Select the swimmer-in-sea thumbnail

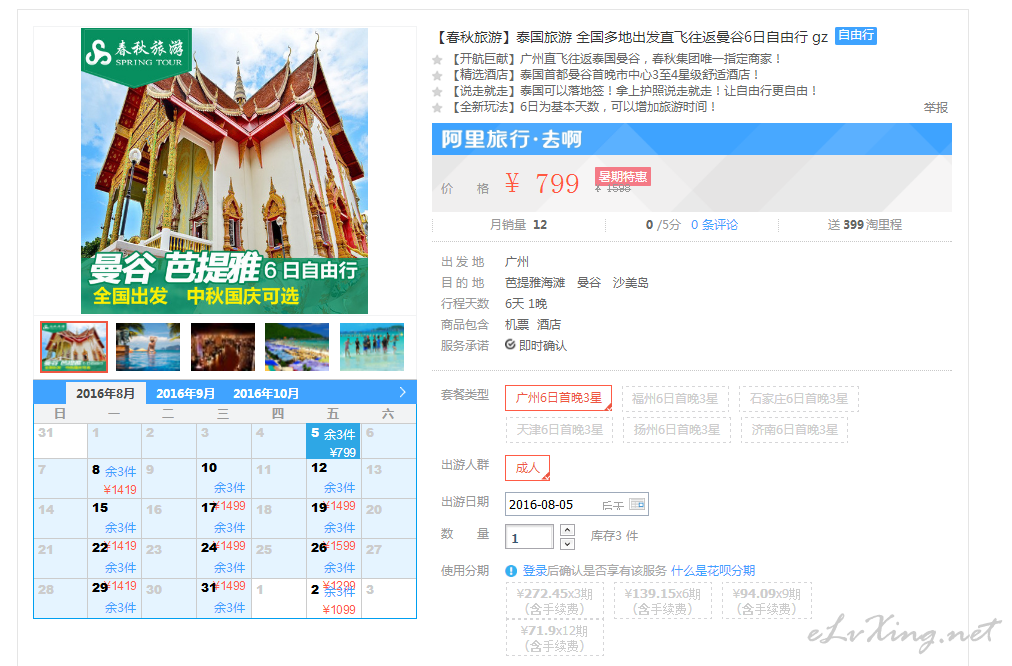[x=148, y=347]
